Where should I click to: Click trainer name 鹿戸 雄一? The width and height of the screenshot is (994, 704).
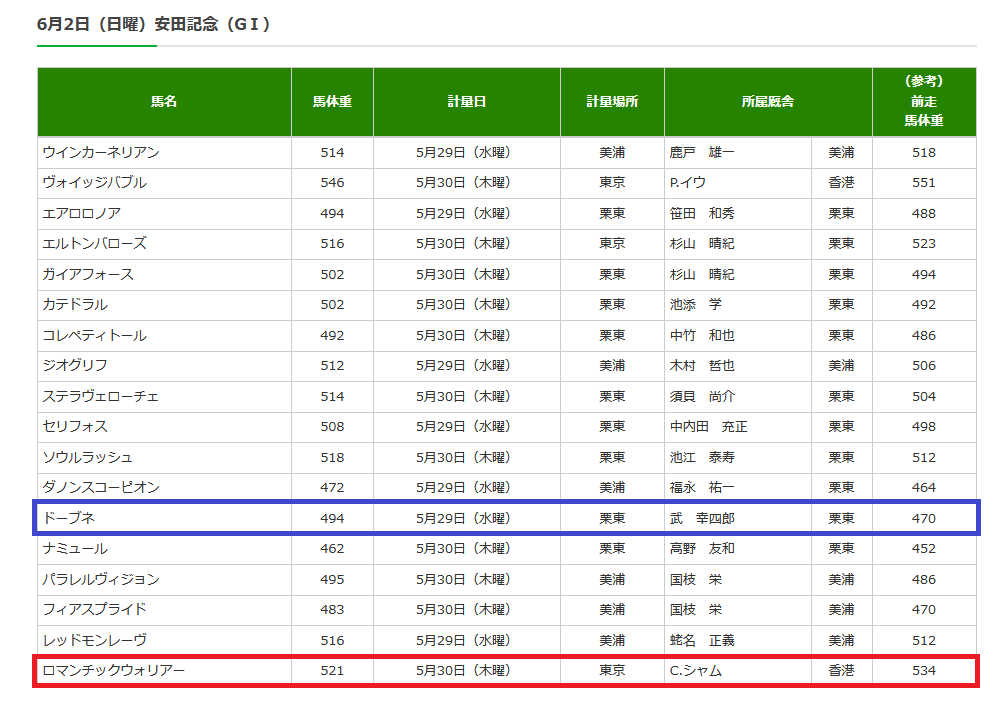point(702,152)
